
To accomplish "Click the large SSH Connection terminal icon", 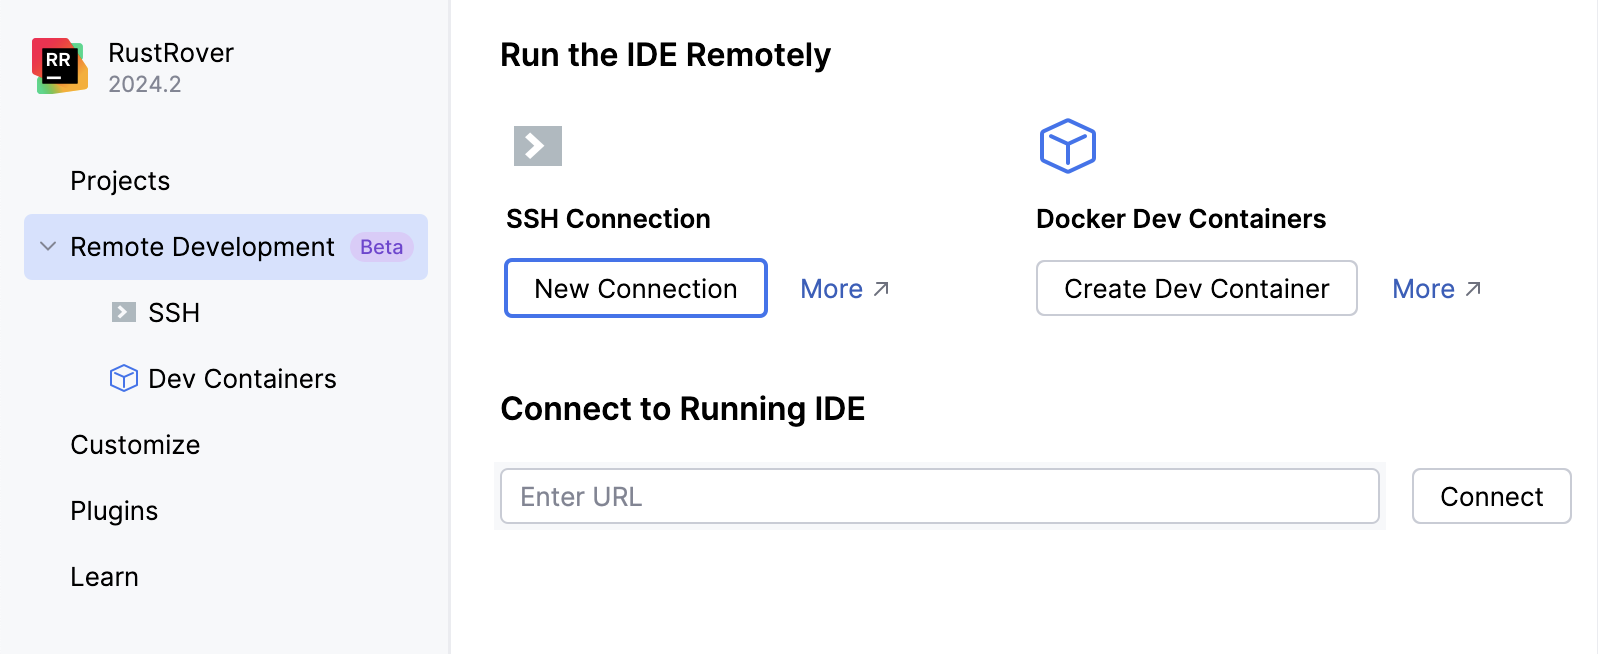I will (x=538, y=146).
